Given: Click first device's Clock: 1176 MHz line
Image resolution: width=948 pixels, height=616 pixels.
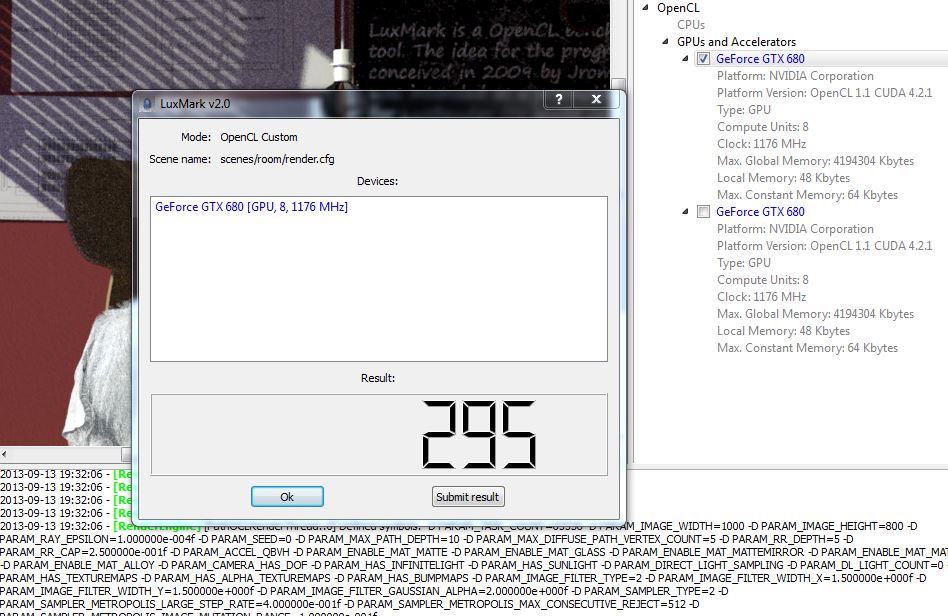Looking at the screenshot, I should pos(762,144).
